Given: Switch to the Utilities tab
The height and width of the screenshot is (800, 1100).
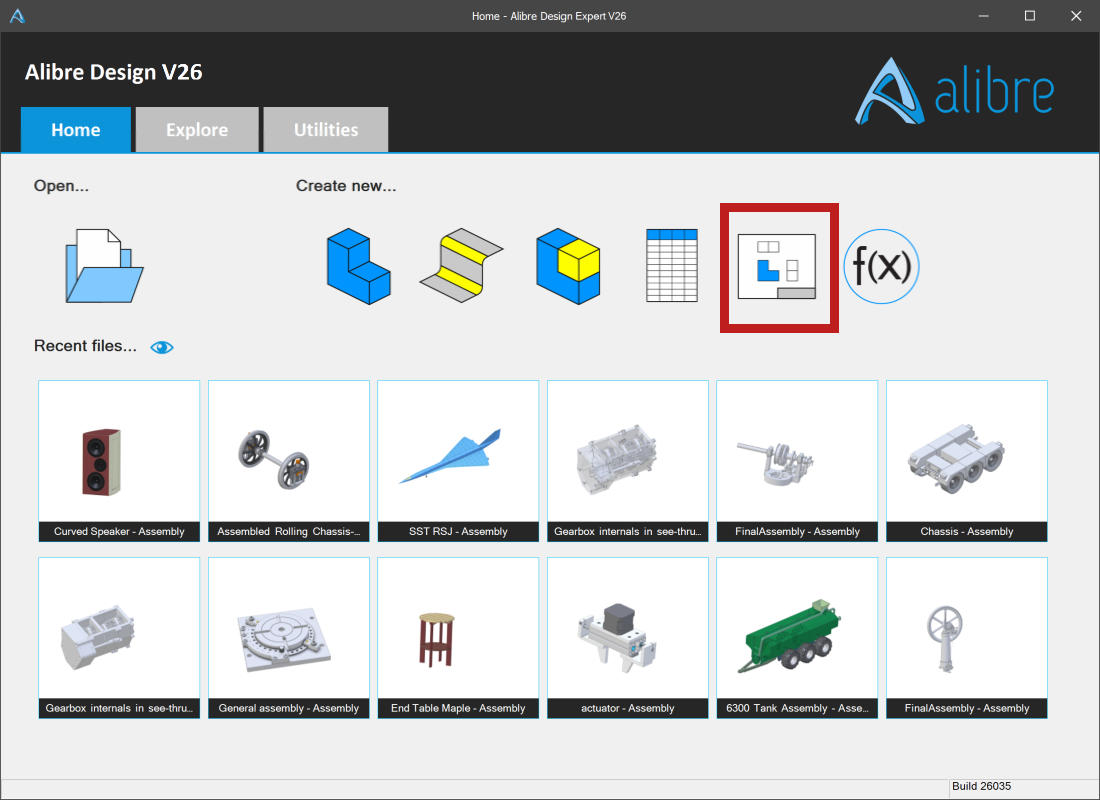Looking at the screenshot, I should point(326,130).
